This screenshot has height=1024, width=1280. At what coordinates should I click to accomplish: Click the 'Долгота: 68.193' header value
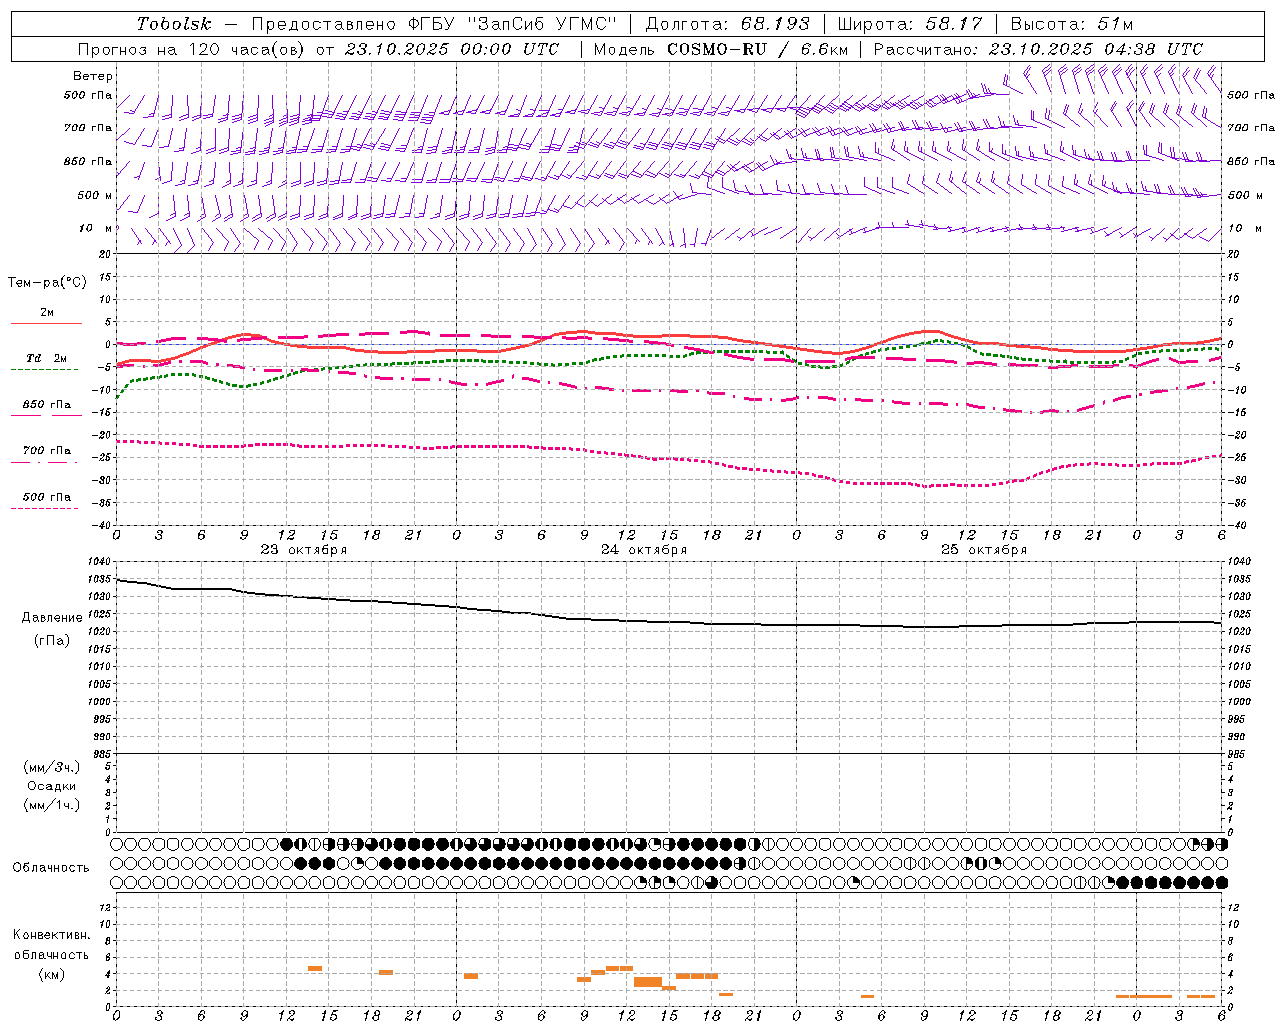click(x=728, y=24)
